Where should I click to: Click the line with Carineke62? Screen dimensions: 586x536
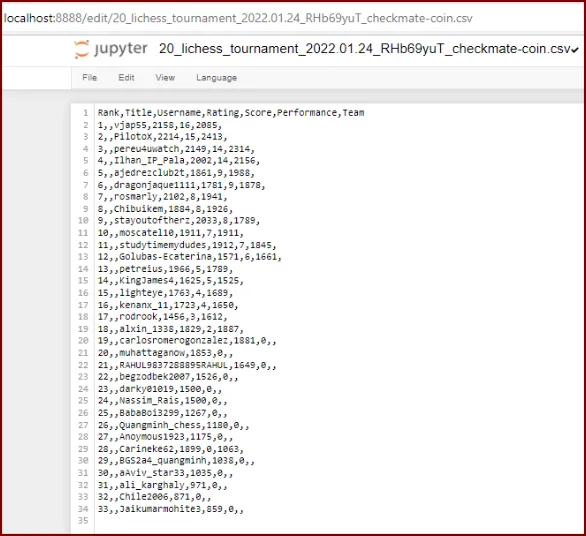point(171,449)
